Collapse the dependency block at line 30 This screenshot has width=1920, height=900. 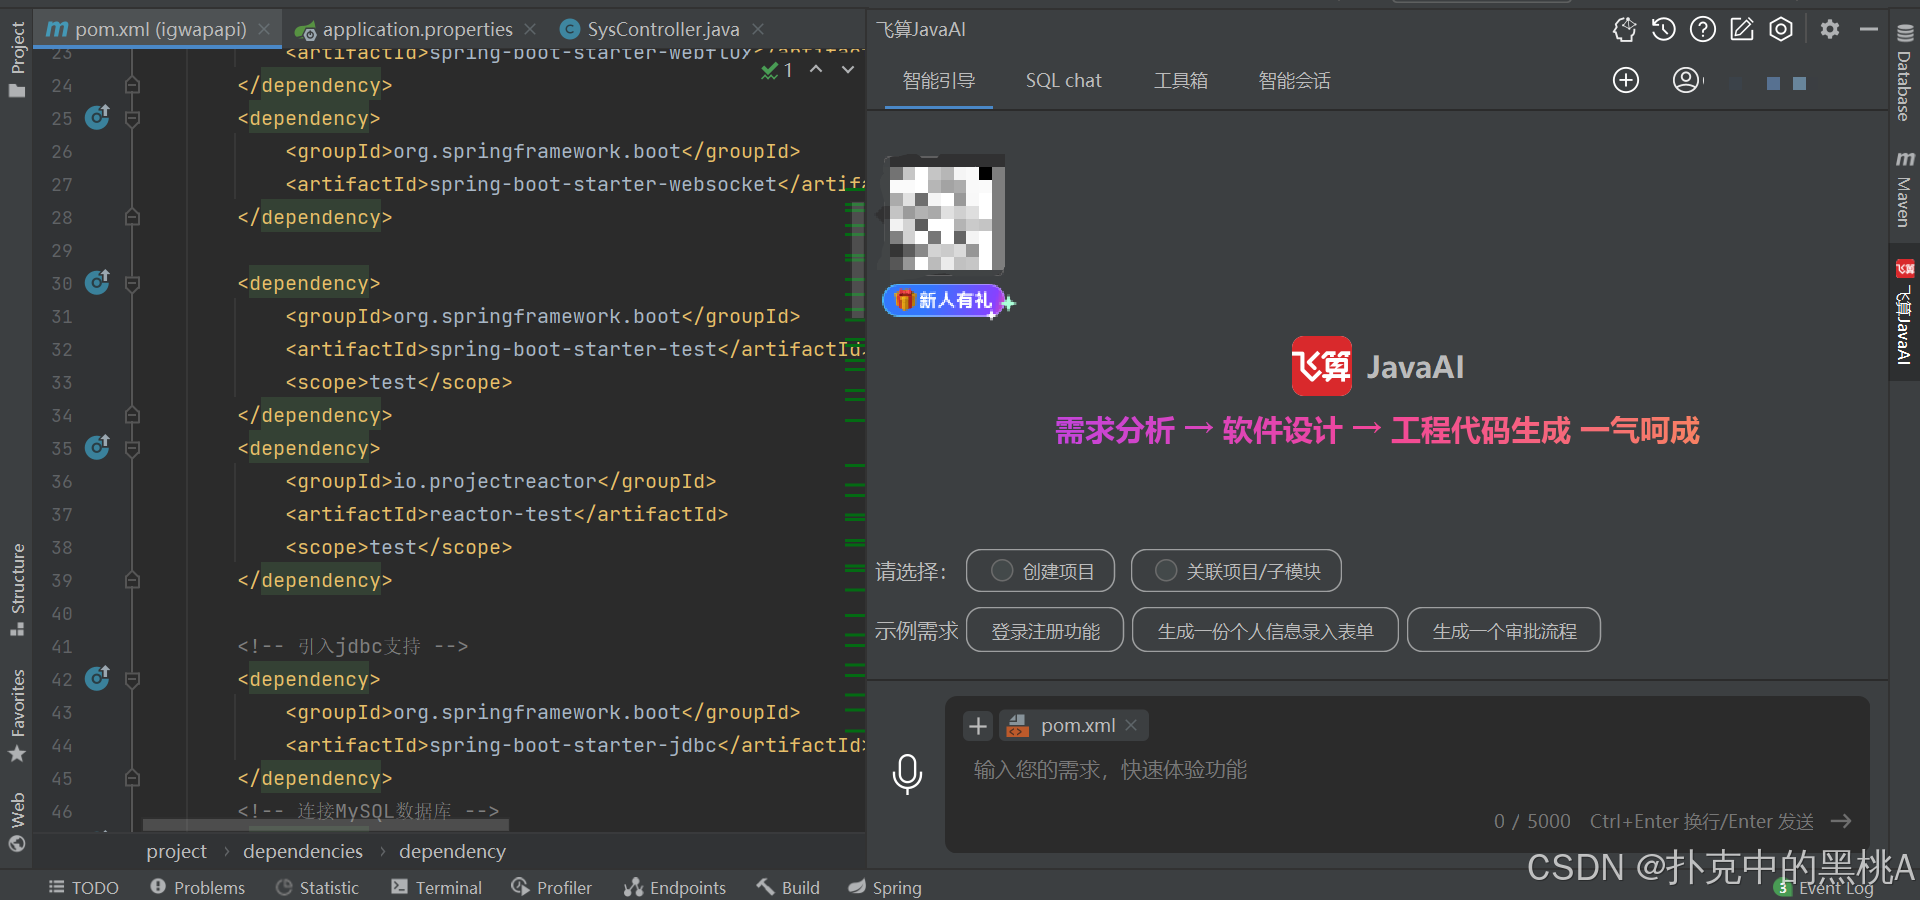(x=132, y=283)
